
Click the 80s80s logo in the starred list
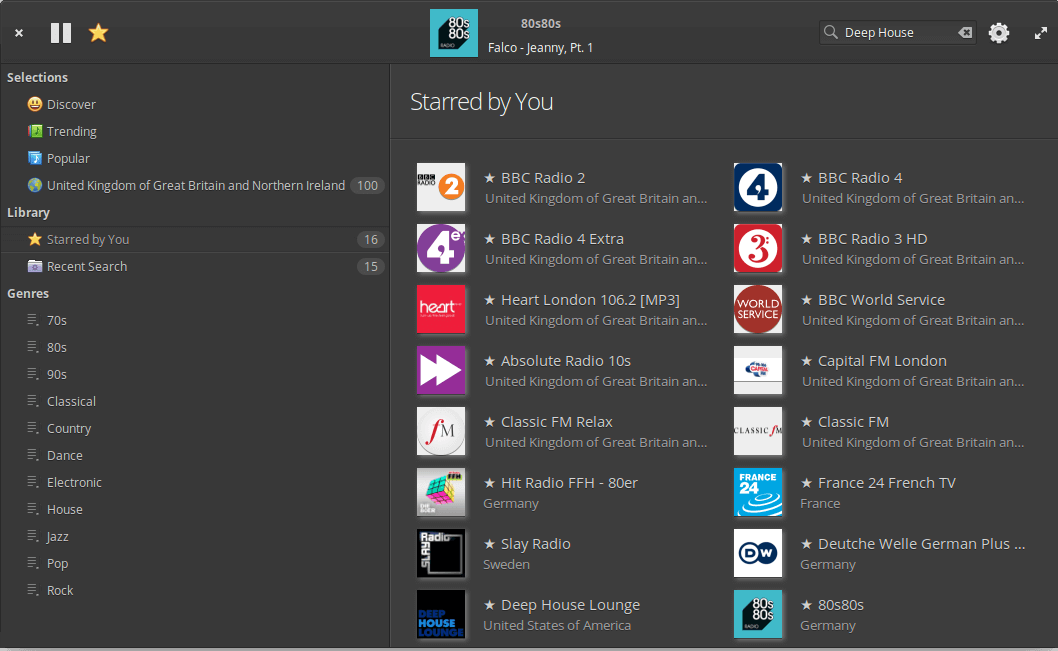point(758,615)
